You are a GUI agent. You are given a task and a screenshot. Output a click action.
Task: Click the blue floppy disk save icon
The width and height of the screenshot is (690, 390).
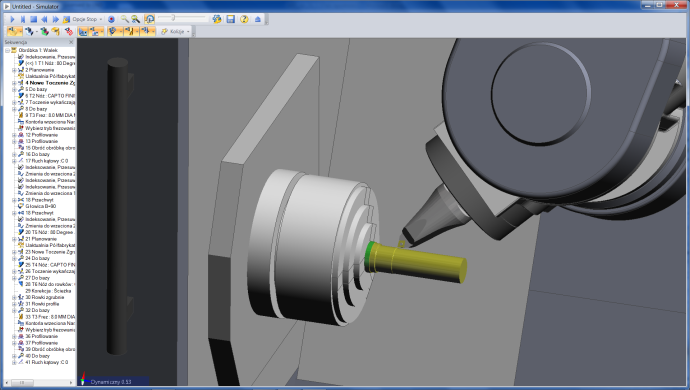click(x=231, y=19)
